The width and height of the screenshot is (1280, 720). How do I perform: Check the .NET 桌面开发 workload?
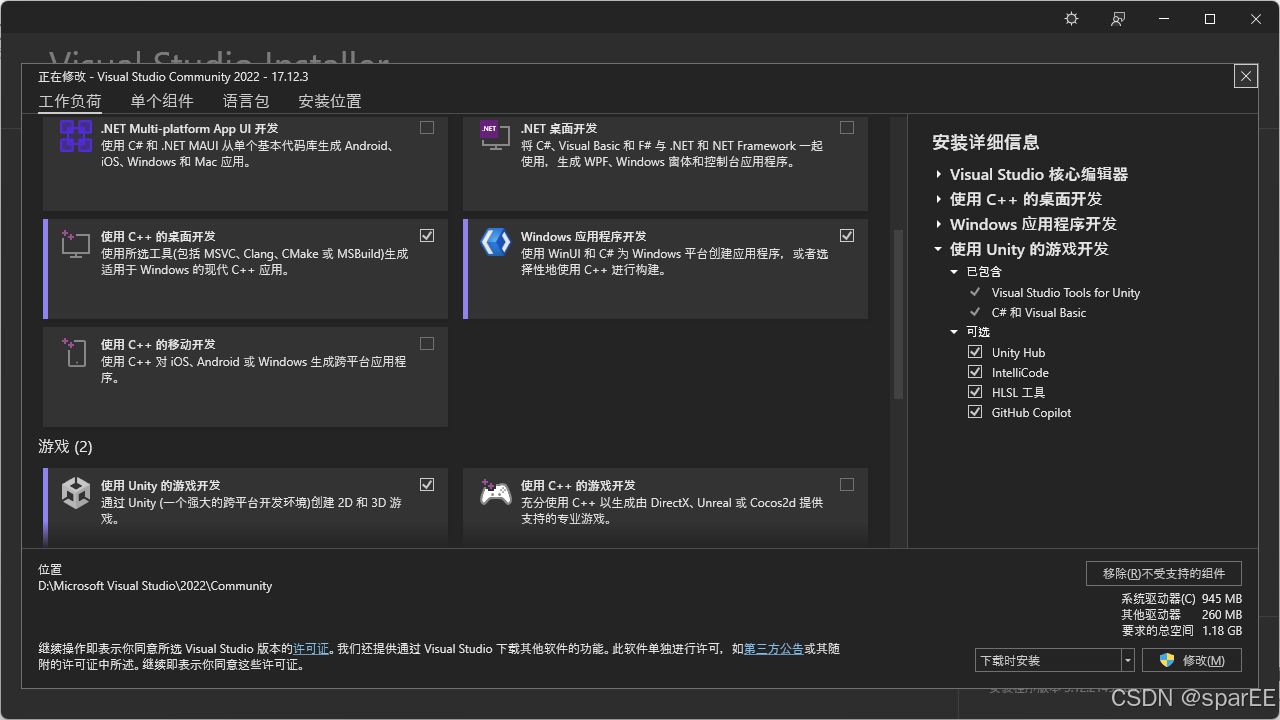coord(847,127)
